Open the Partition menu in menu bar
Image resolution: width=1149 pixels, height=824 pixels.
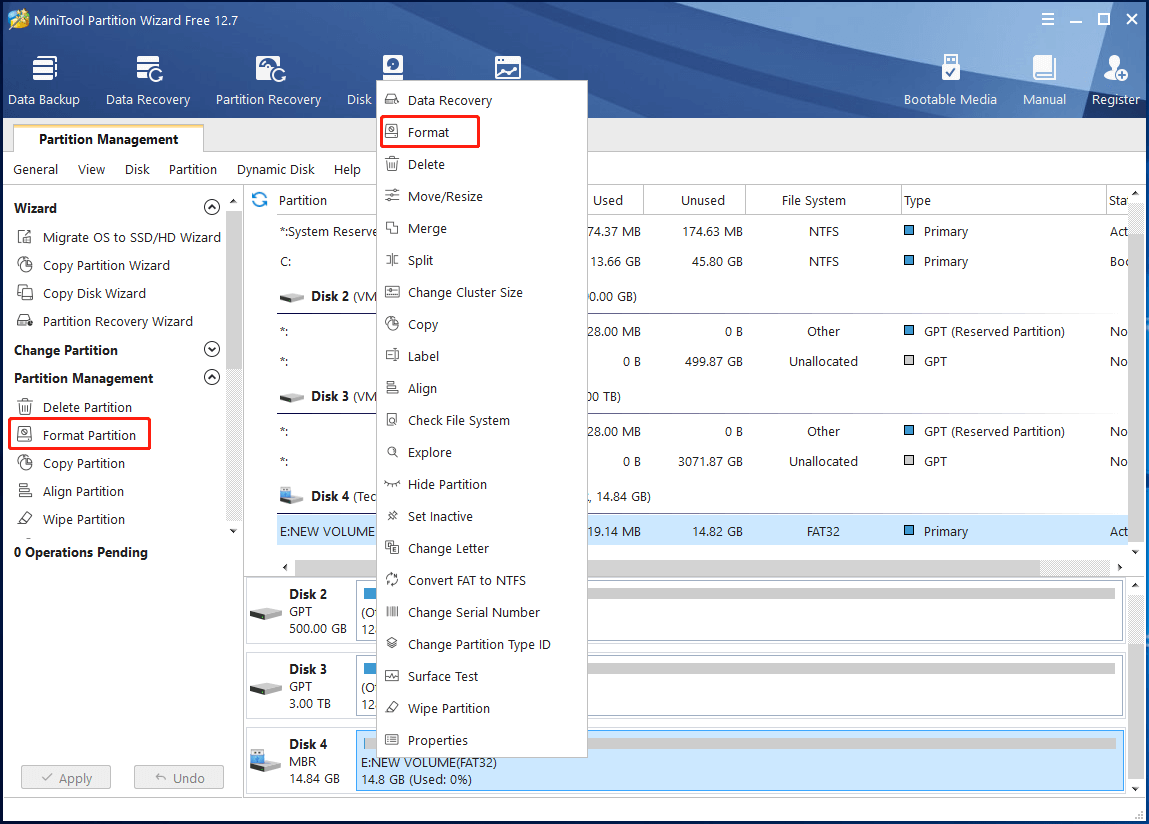(193, 169)
